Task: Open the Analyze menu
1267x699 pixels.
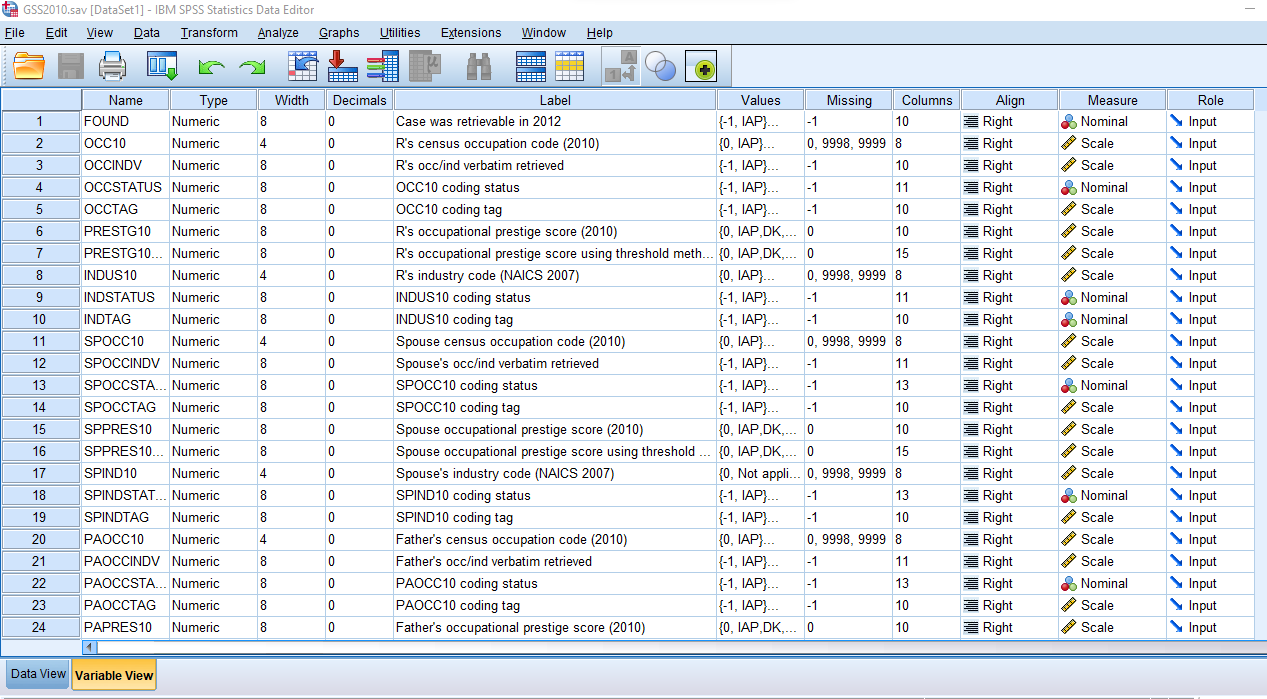Action: [x=278, y=32]
